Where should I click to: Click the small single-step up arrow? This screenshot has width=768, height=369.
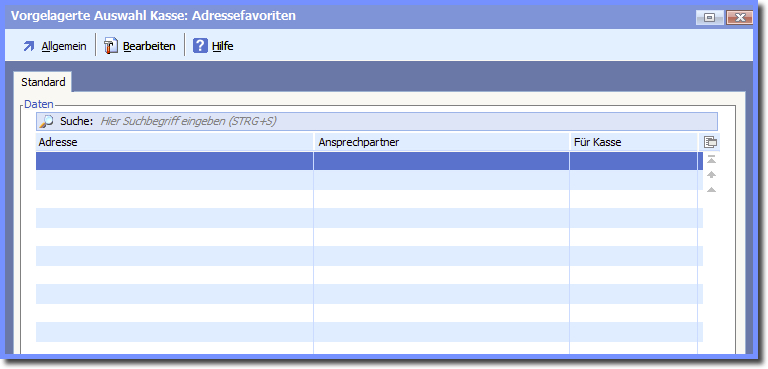(712, 190)
